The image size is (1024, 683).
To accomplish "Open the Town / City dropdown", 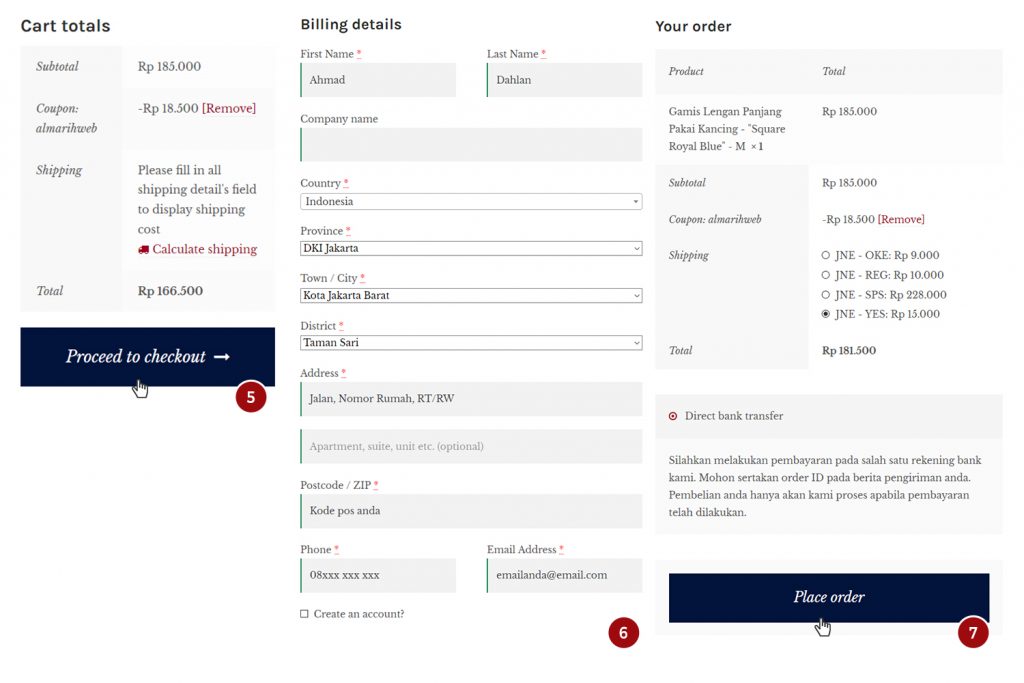I will (x=470, y=296).
